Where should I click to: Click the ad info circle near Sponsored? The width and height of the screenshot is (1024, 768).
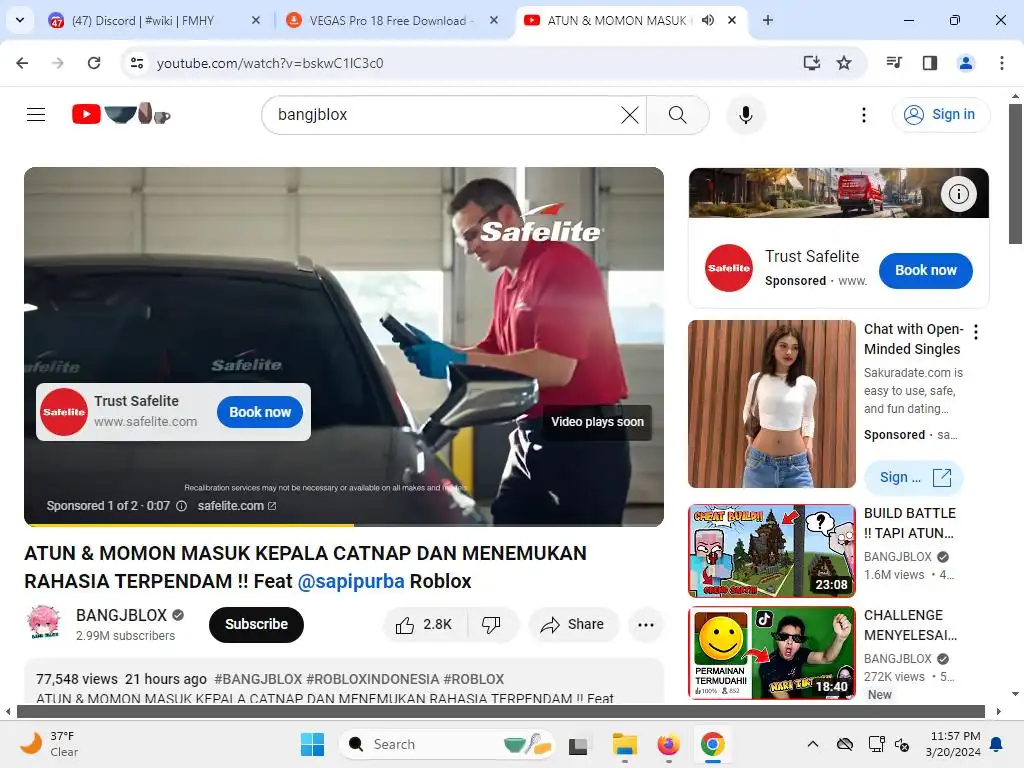coord(182,505)
